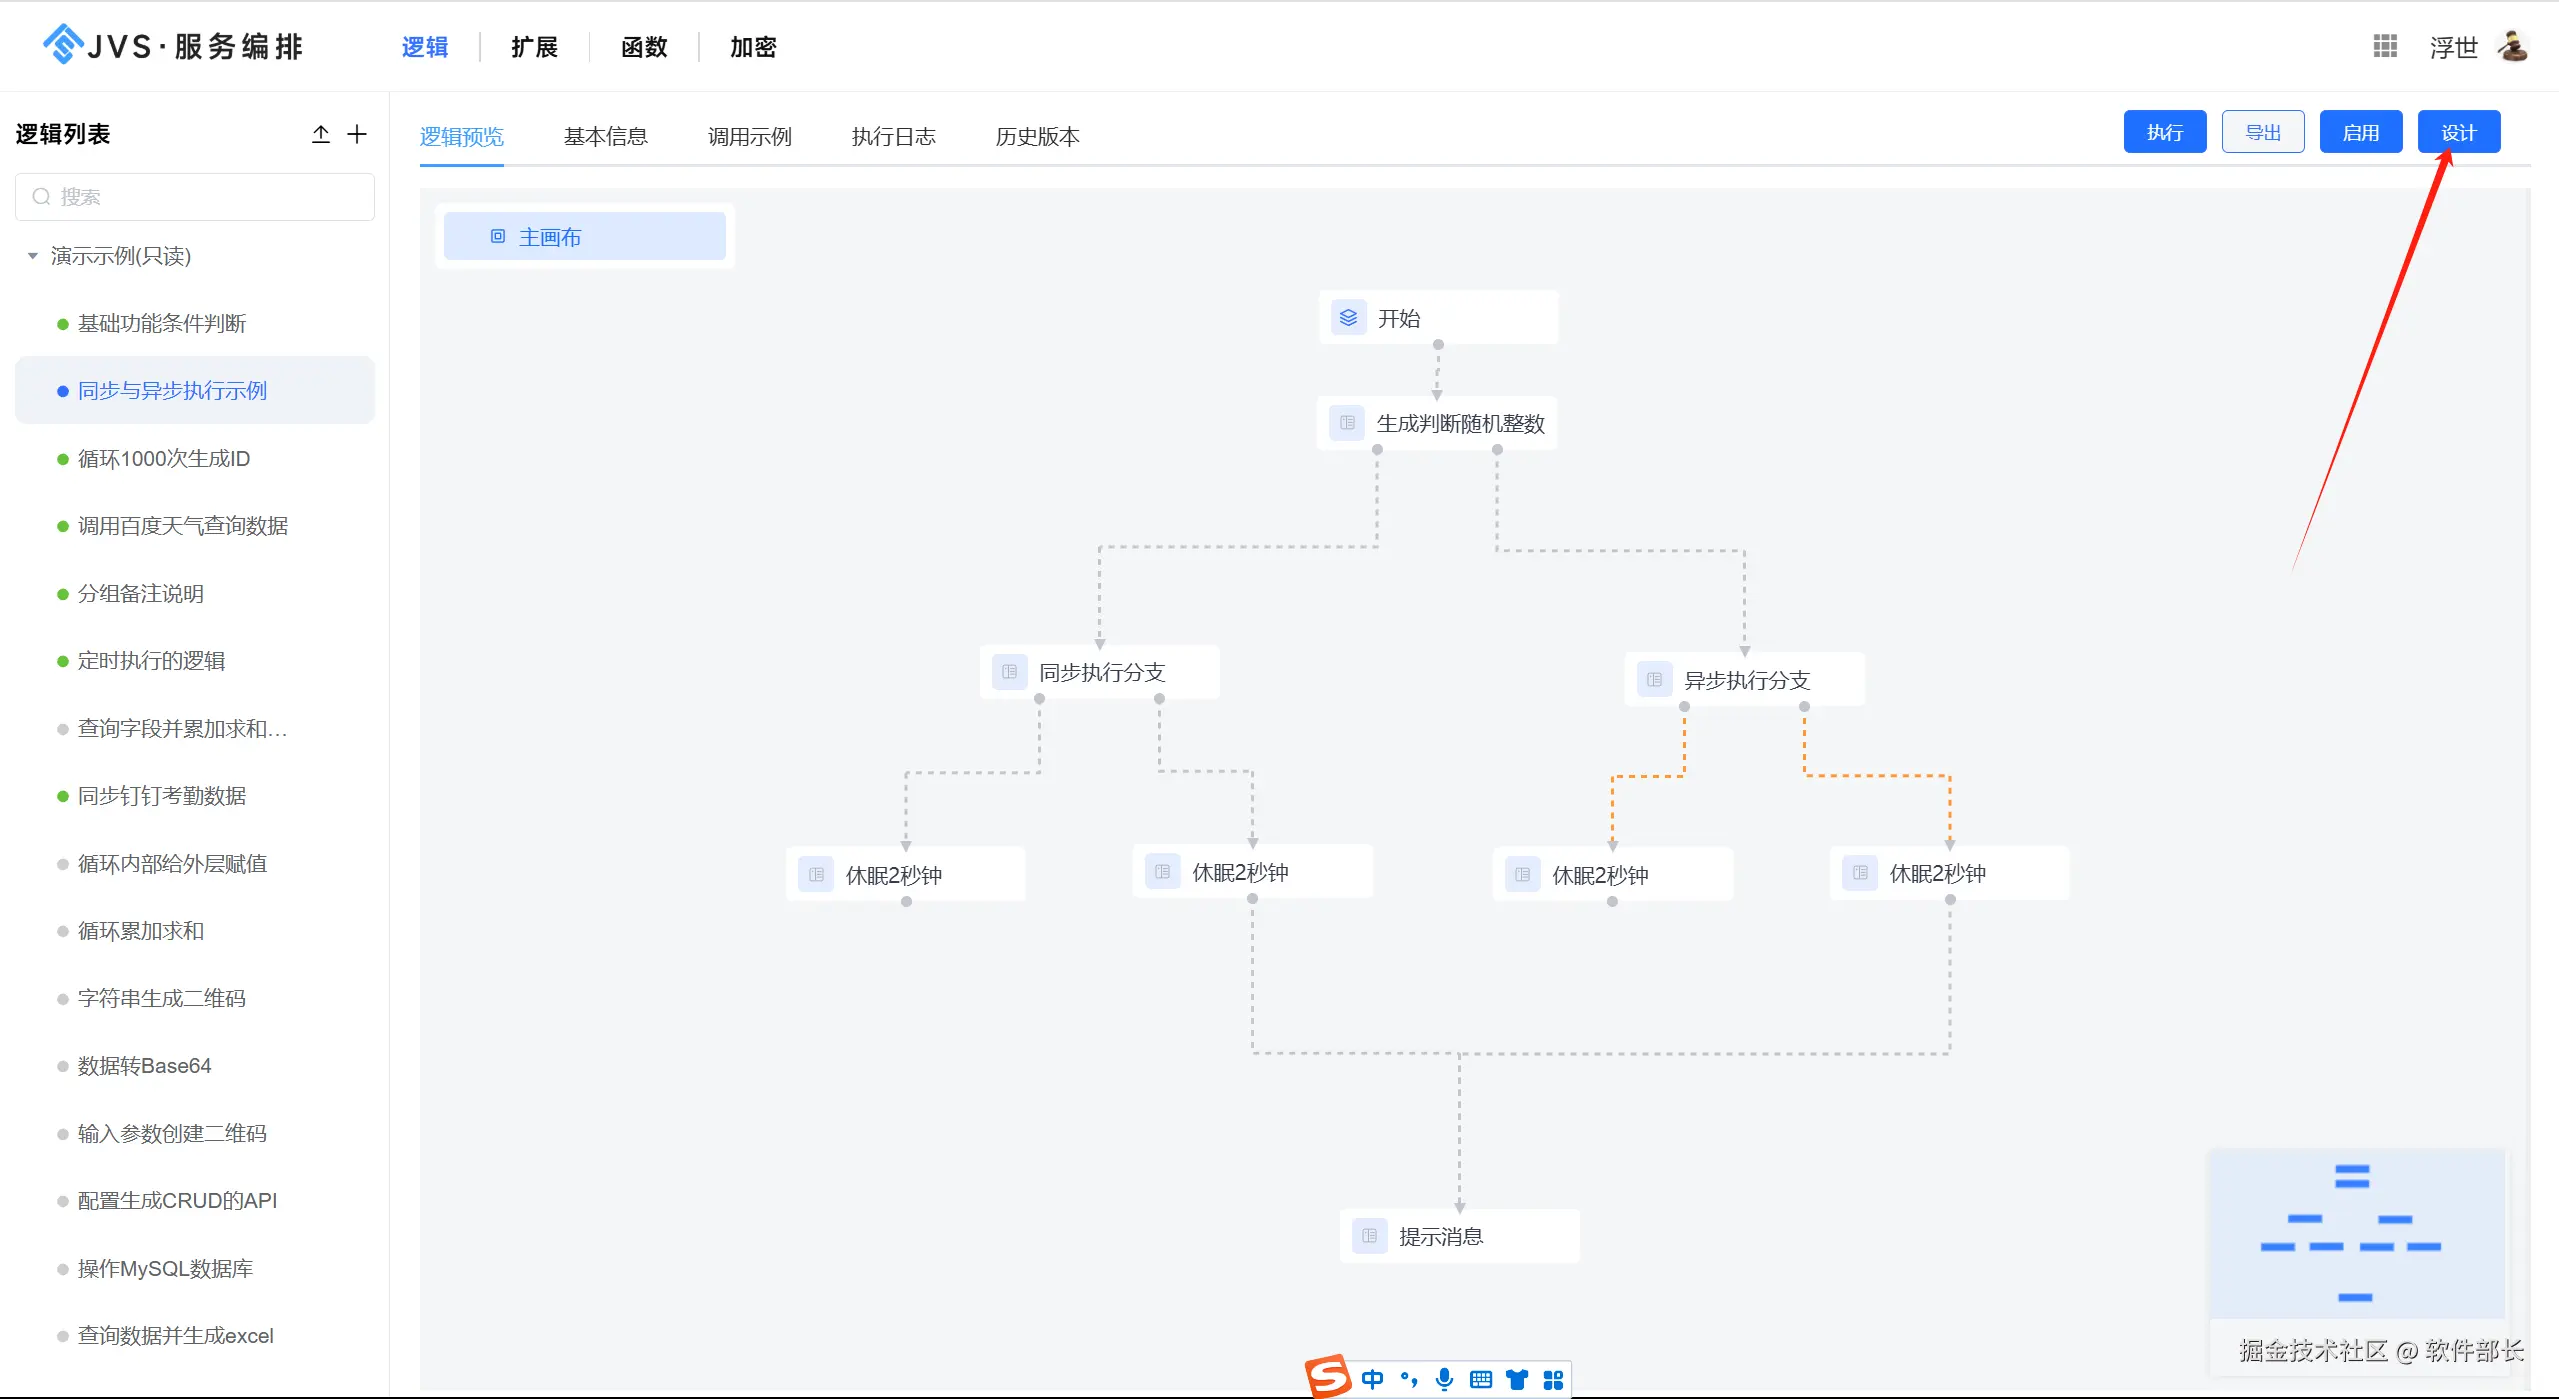The width and height of the screenshot is (2559, 1399).
Task: Open 操作MySQL数据库 logic item
Action: tap(165, 1269)
